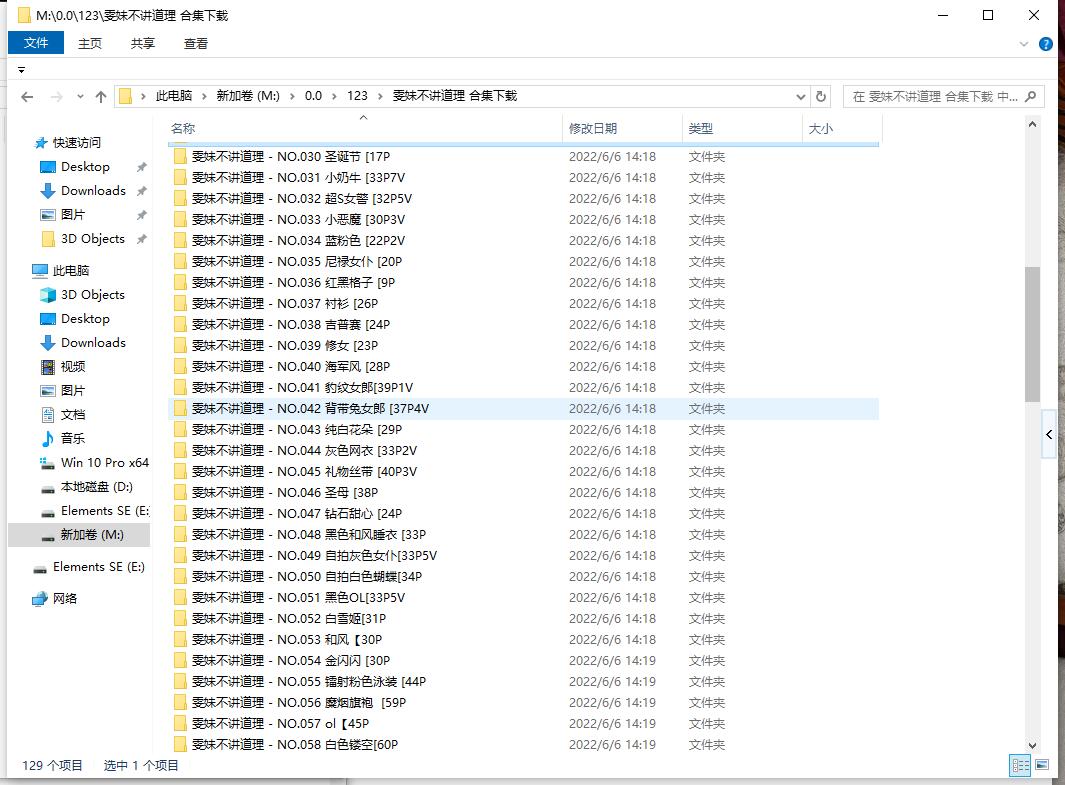Click 此电脑 in address breadcrumb
Viewport: 1065px width, 785px height.
pyautogui.click(x=174, y=96)
